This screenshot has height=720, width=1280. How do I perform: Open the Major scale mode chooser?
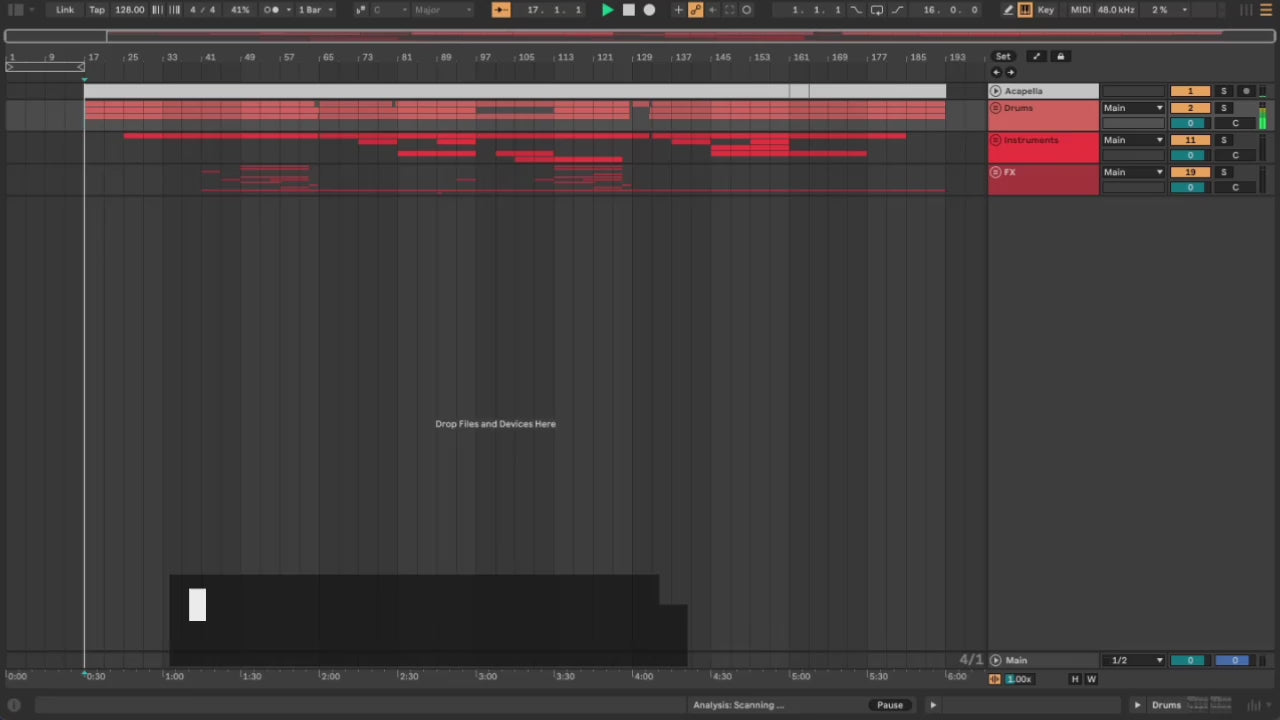(x=442, y=10)
